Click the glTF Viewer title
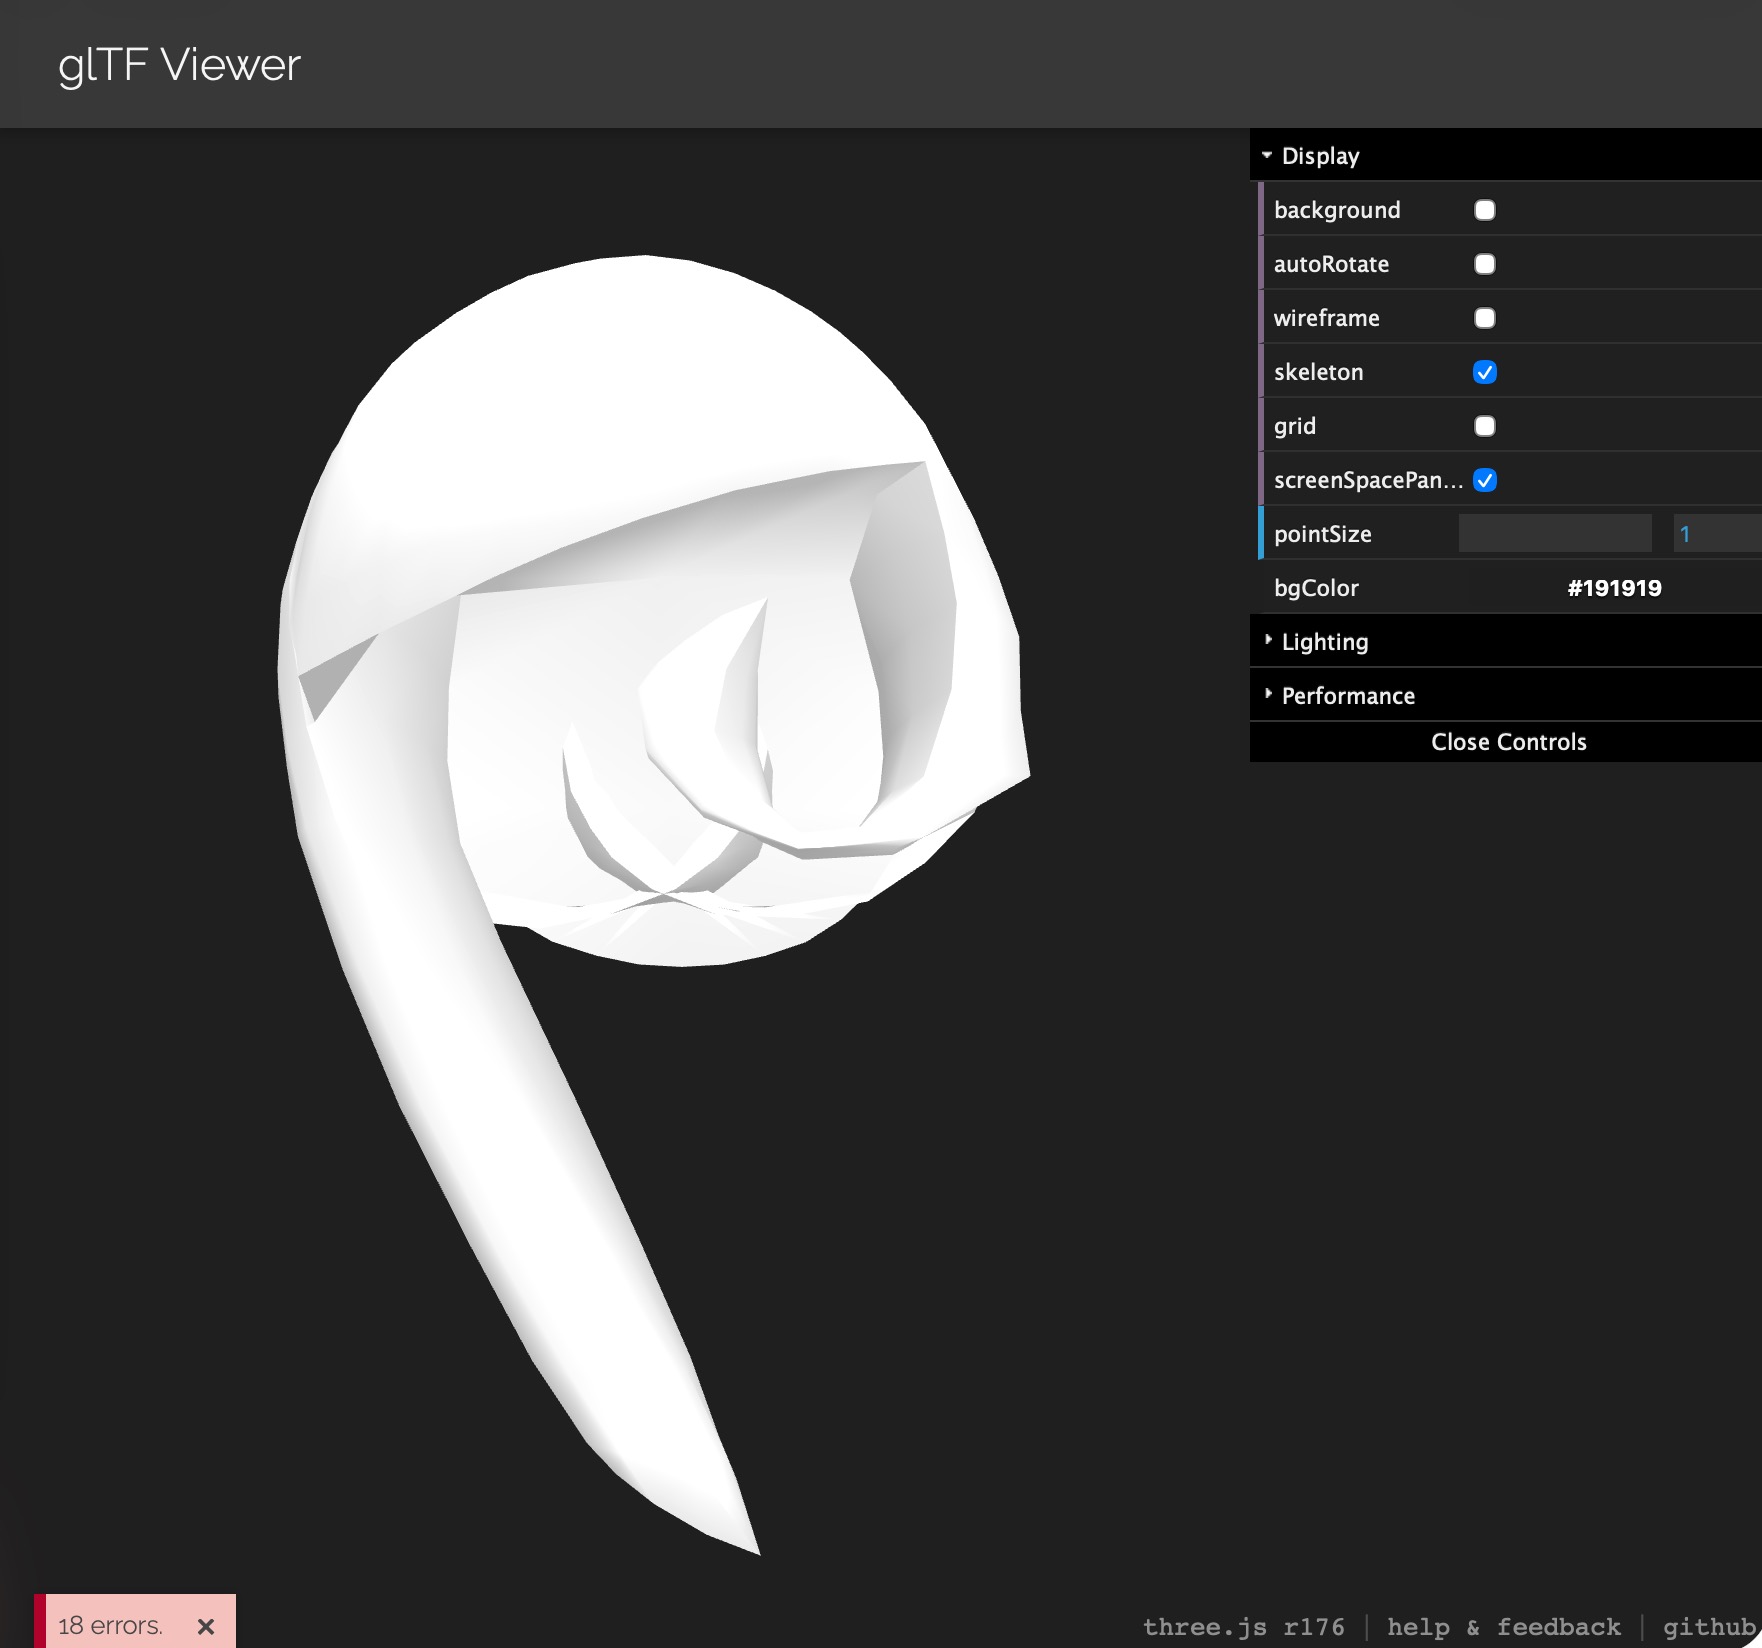Screen dimensions: 1762x1648 [x=179, y=65]
